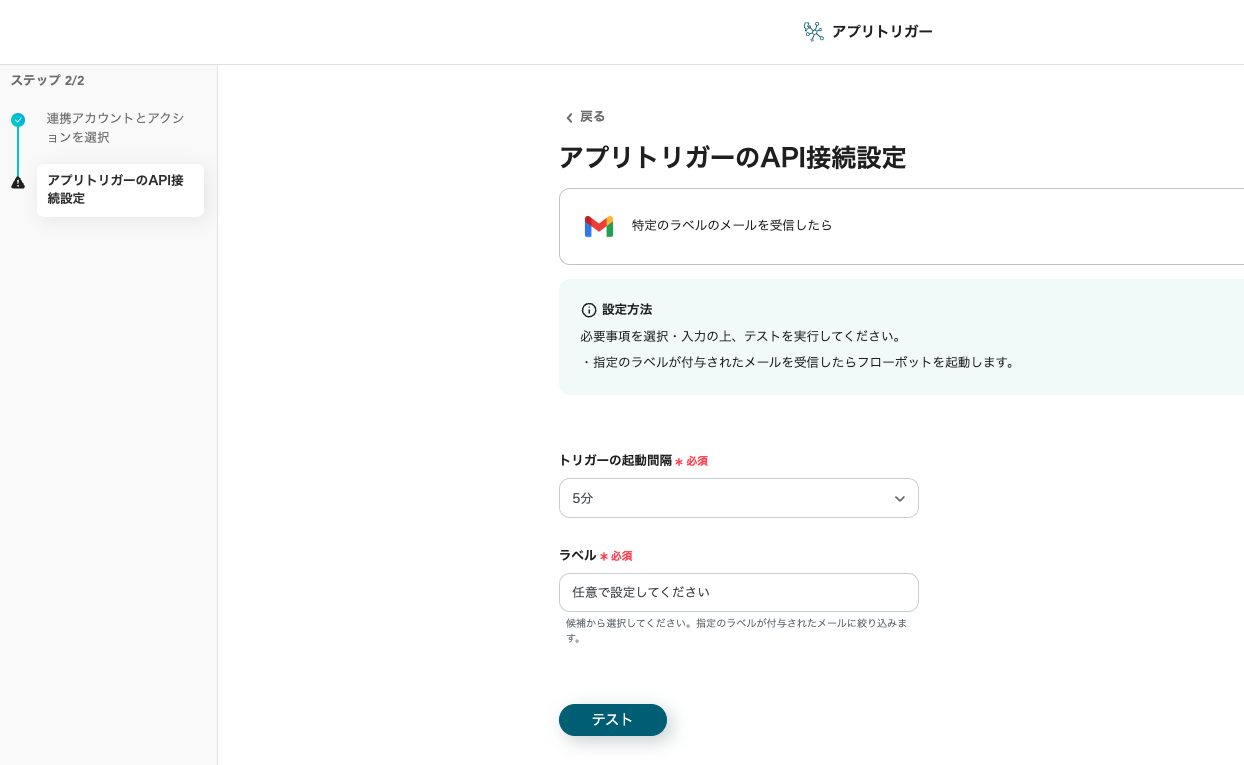Click the 特定のラベルのメールを受信したら card
The height and width of the screenshot is (765, 1244).
point(900,226)
